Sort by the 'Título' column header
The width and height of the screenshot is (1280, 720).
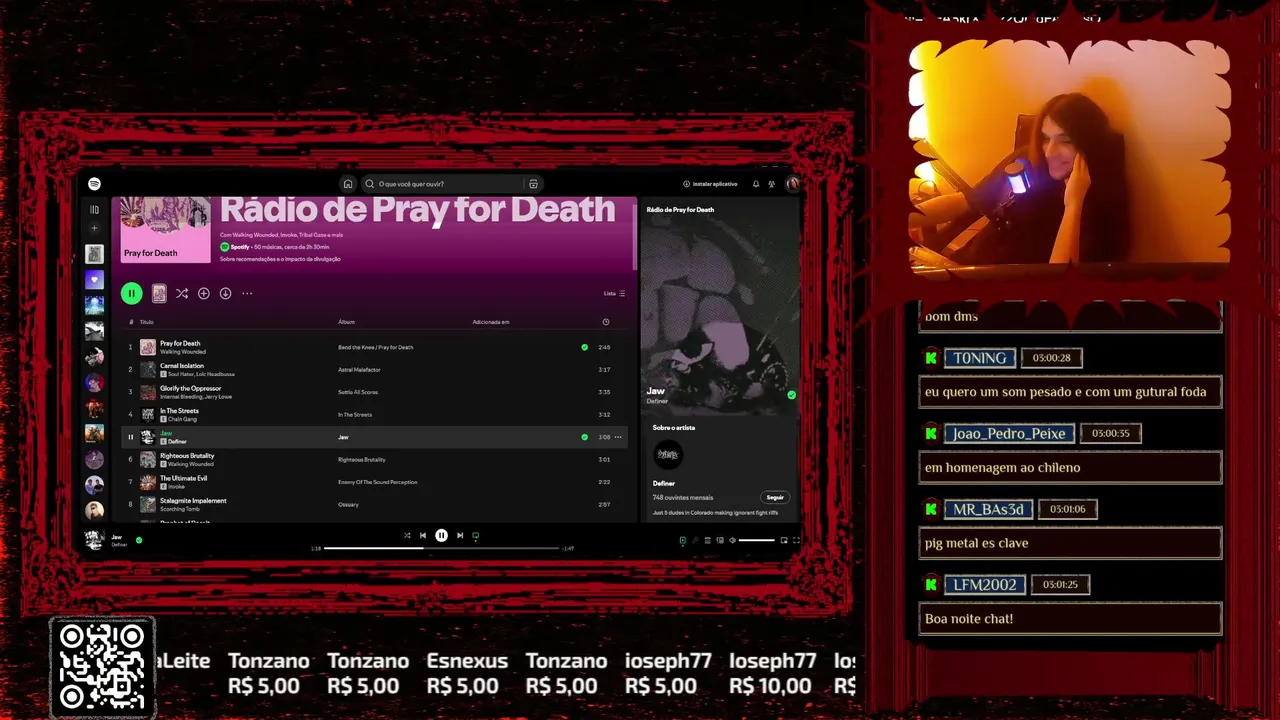pos(147,322)
